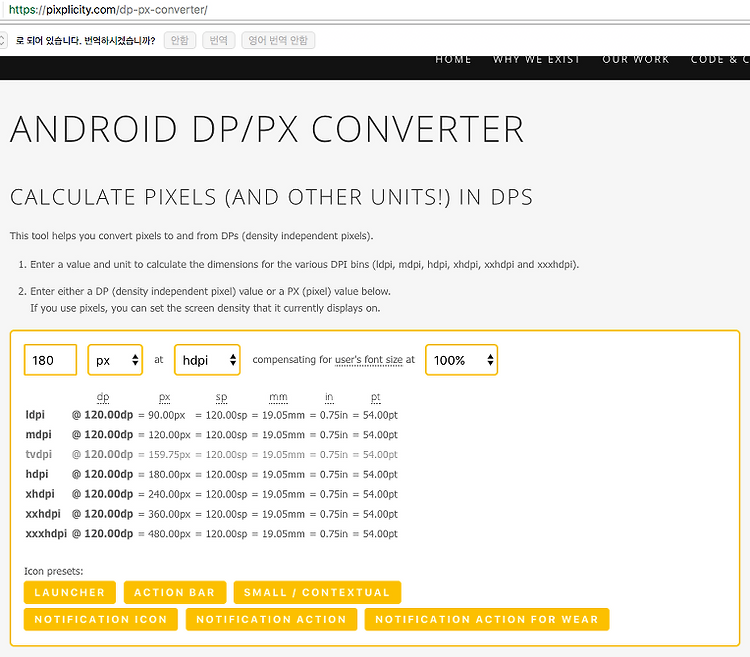This screenshot has height=657, width=750.
Task: Select the ldpi row label
Action: click(35, 415)
